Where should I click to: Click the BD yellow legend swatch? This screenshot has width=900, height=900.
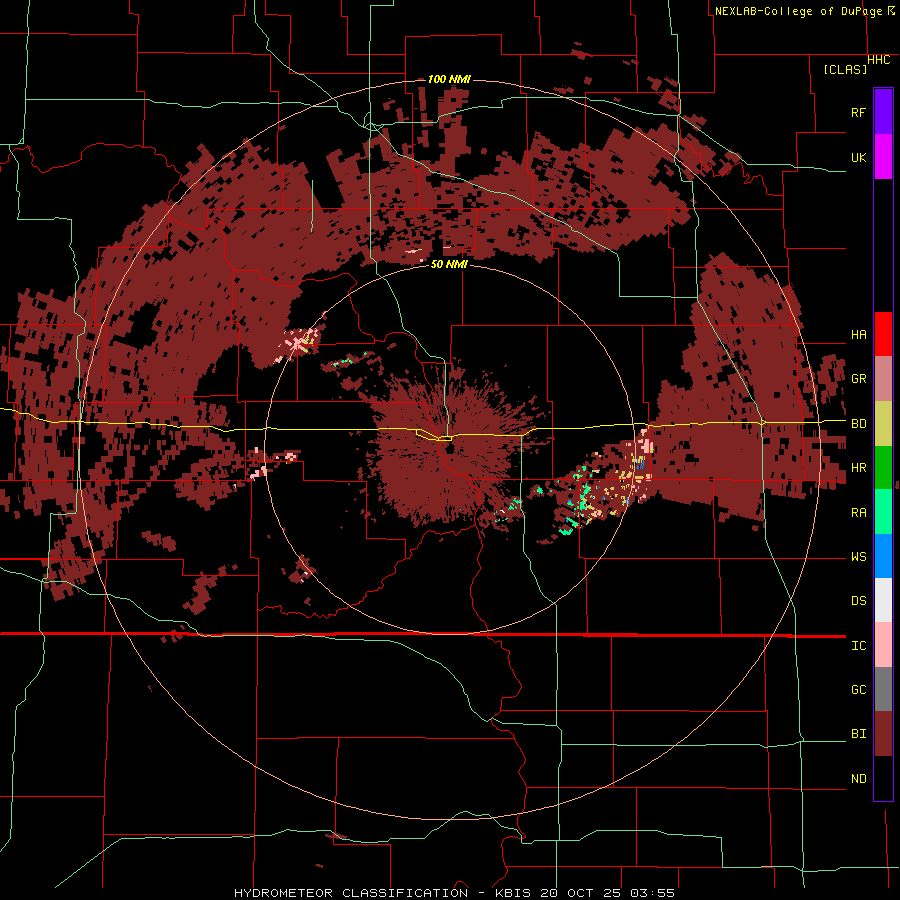[883, 424]
